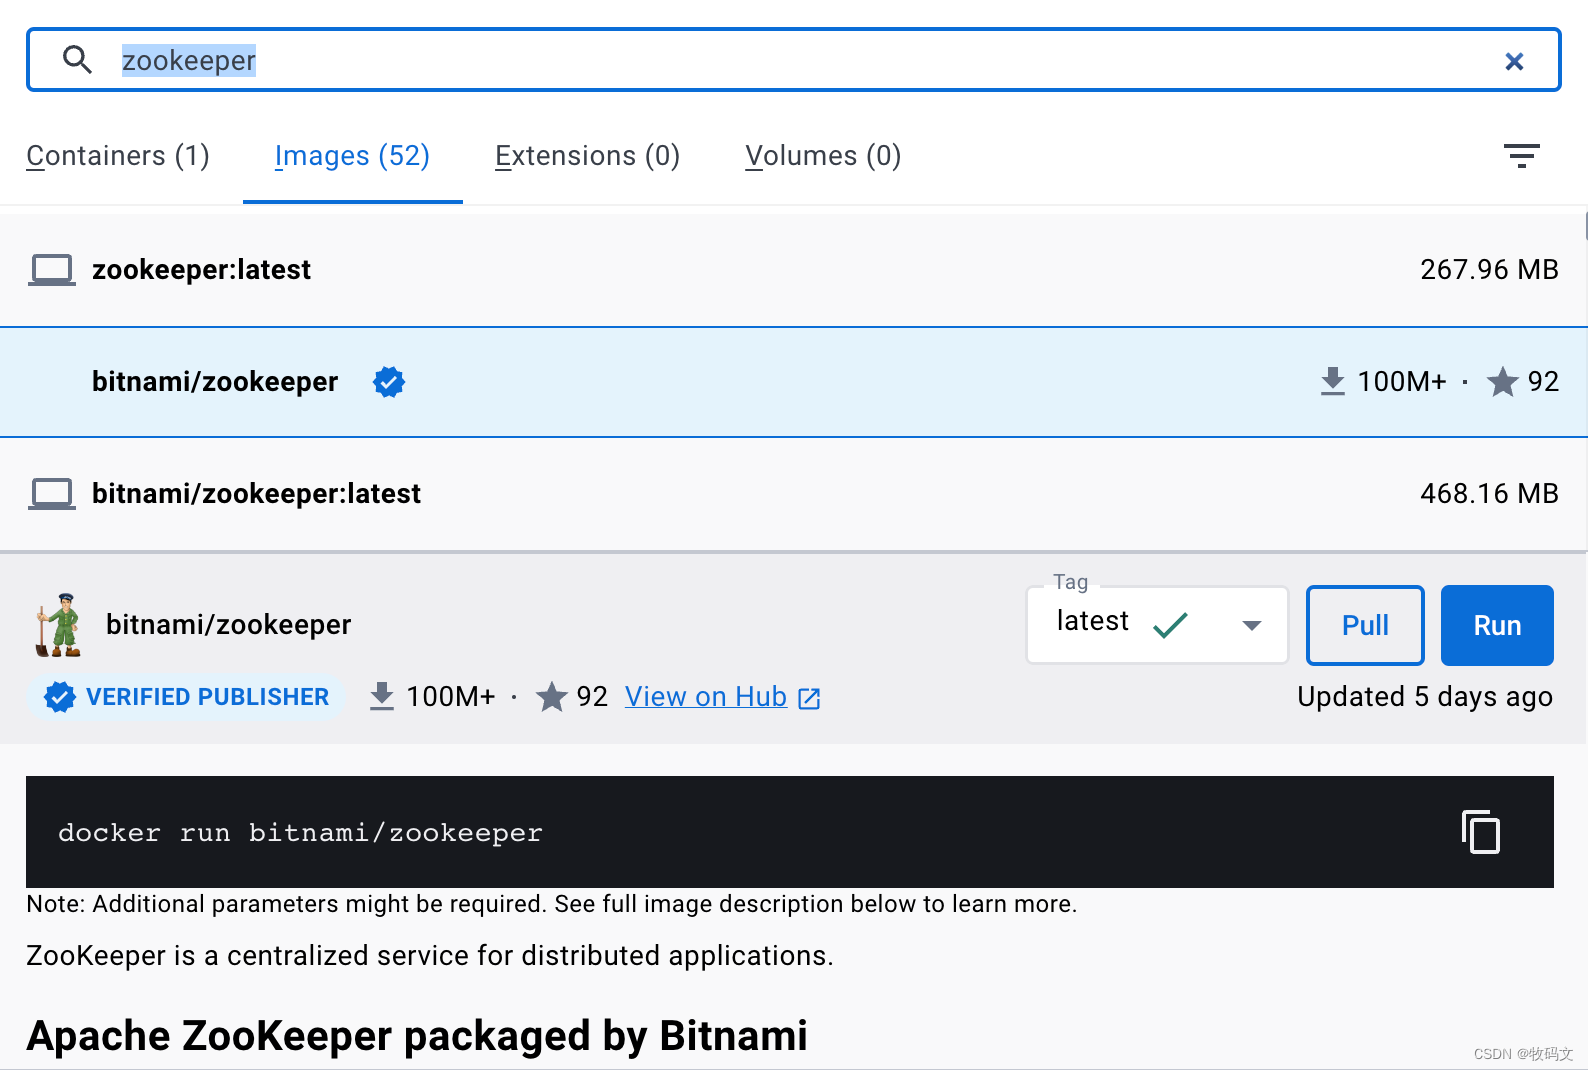Click external link icon after View on Hub
The image size is (1588, 1070).
[x=809, y=698]
